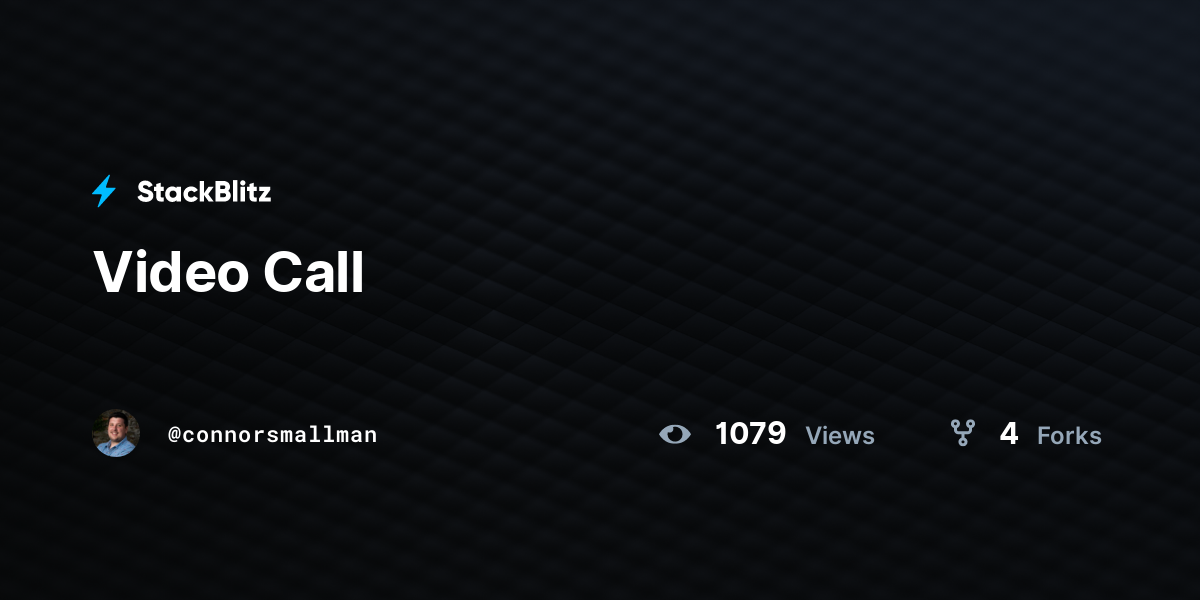Click the StackBlitz lightning bolt logo
The width and height of the screenshot is (1200, 600).
tap(104, 191)
